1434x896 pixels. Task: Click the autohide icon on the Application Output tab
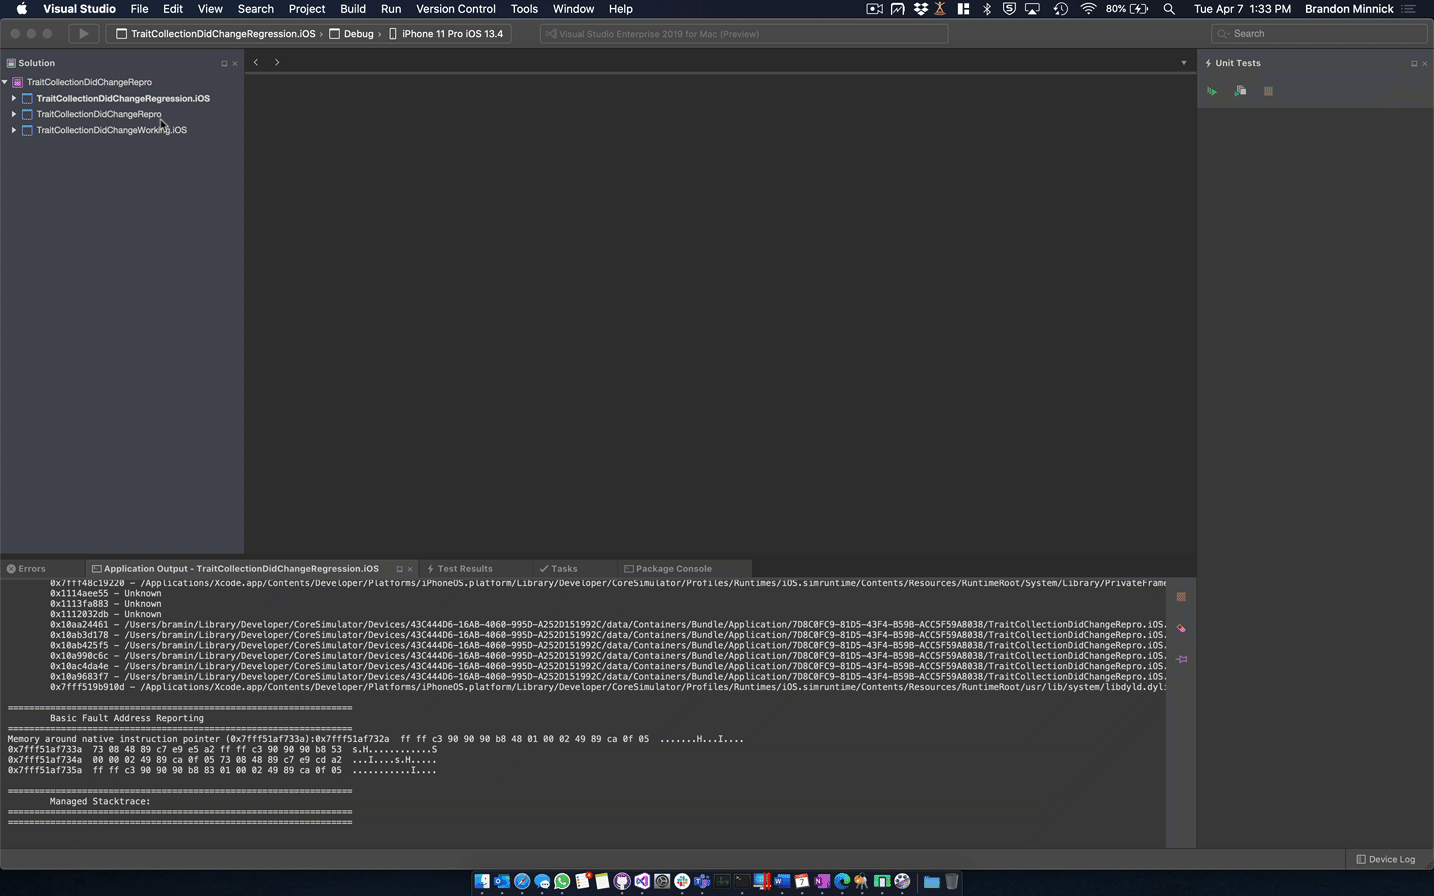(399, 569)
